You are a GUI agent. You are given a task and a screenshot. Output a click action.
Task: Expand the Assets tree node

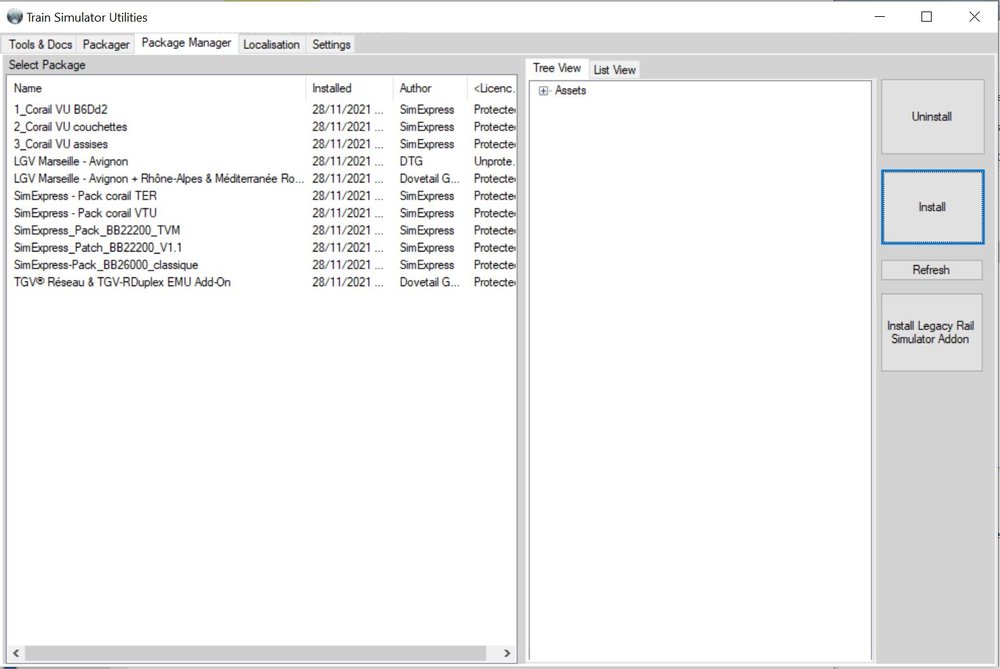point(543,91)
